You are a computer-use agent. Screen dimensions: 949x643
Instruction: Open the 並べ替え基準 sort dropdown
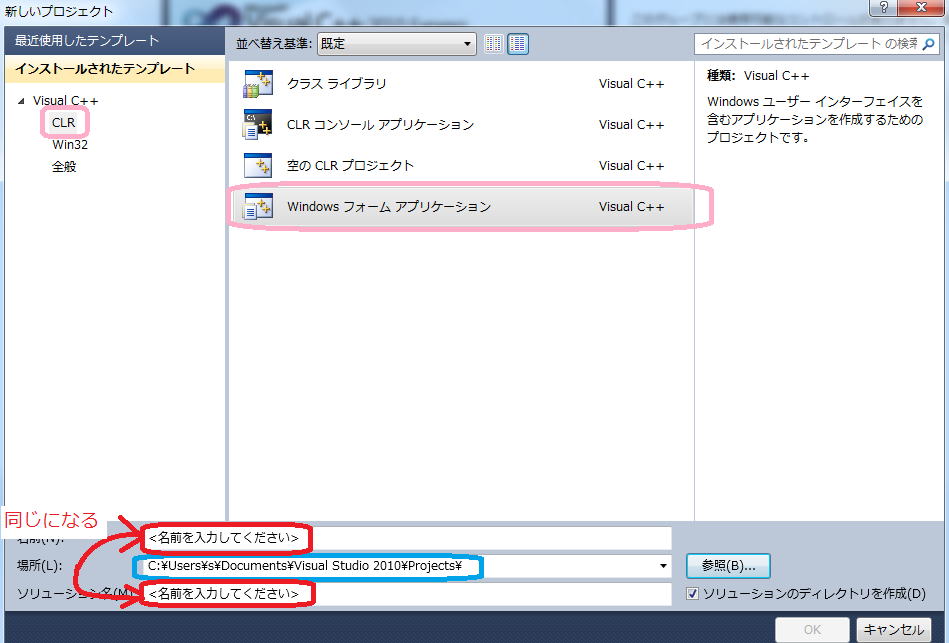point(396,44)
